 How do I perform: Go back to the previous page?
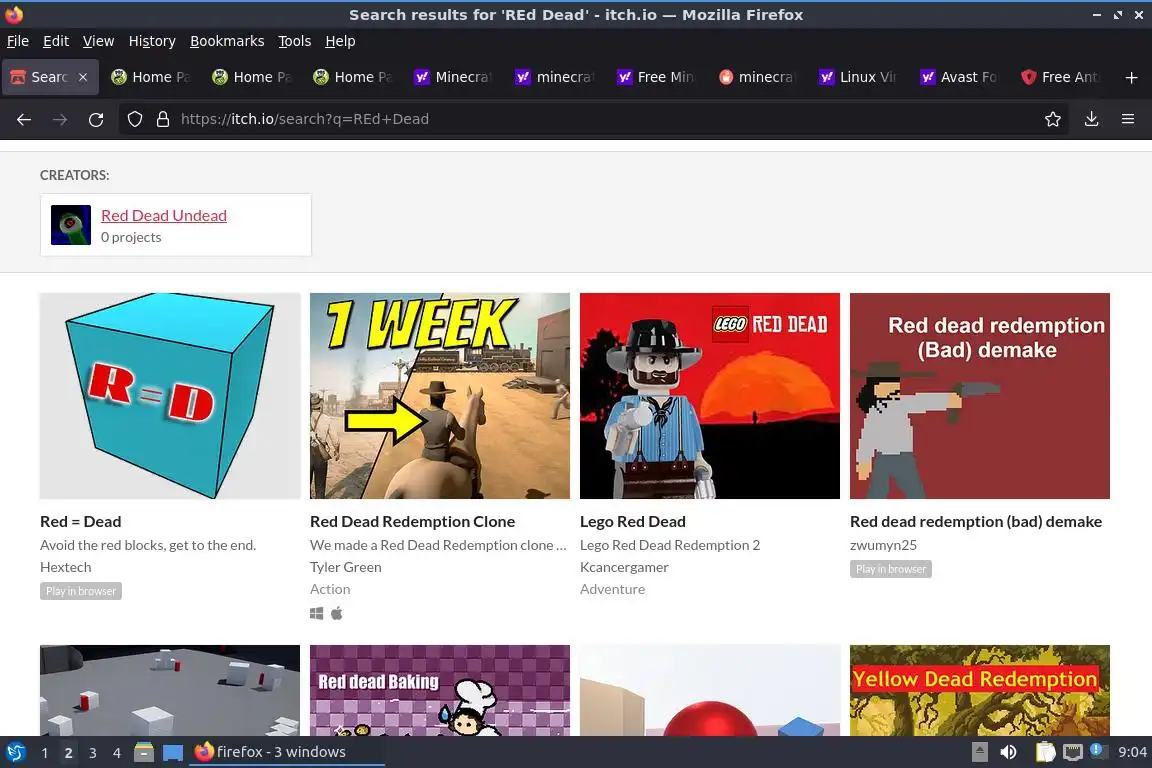(x=24, y=119)
